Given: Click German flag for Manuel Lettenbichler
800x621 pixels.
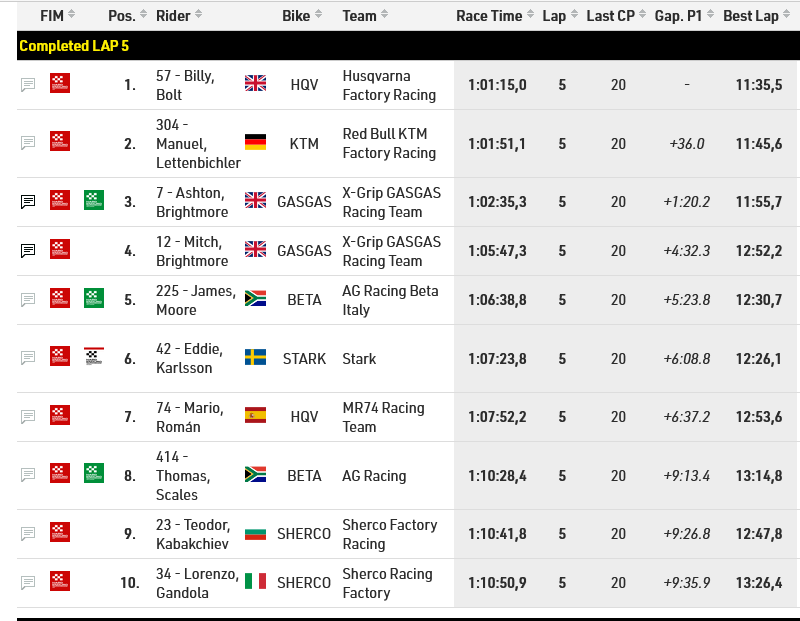Looking at the screenshot, I should (x=255, y=142).
